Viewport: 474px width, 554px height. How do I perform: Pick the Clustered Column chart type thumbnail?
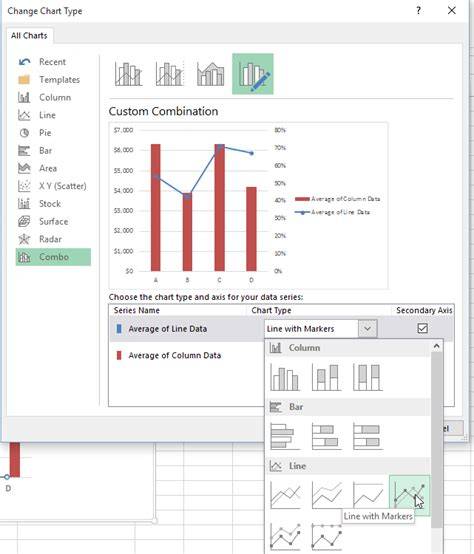point(285,378)
